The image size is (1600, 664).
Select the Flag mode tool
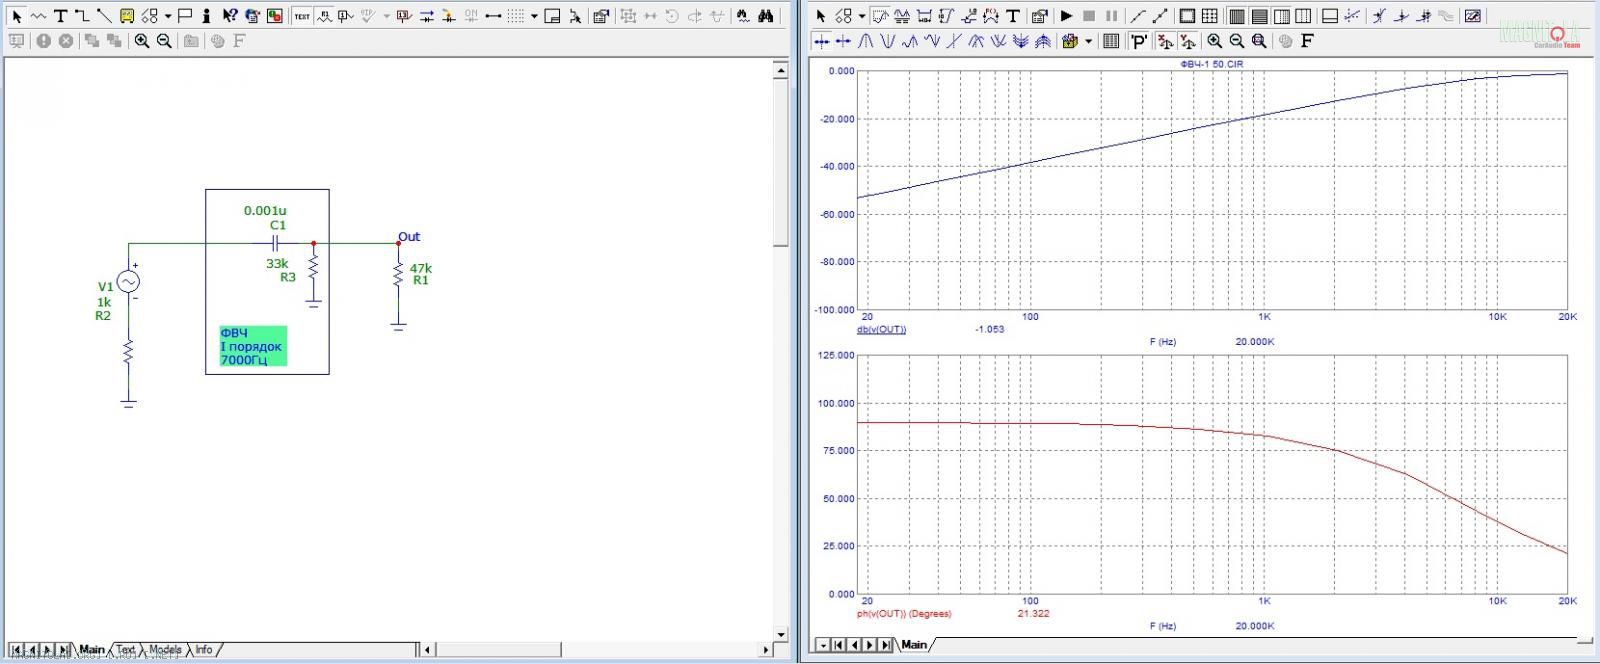click(x=185, y=16)
